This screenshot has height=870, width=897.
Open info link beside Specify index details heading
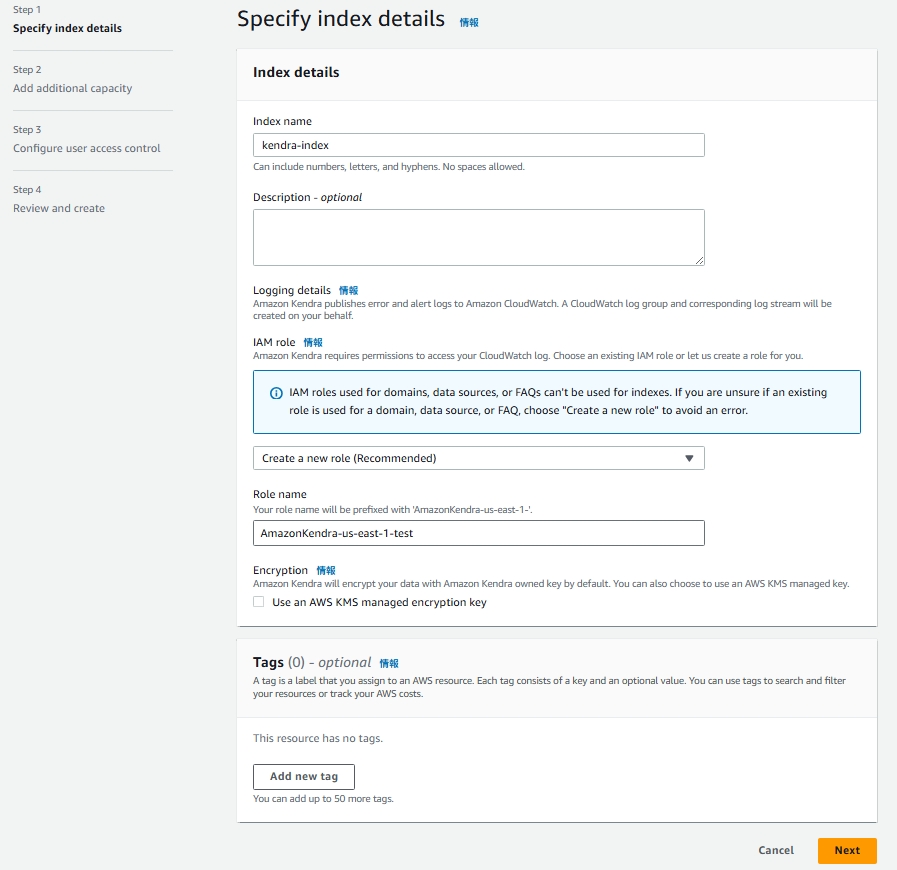click(x=469, y=22)
